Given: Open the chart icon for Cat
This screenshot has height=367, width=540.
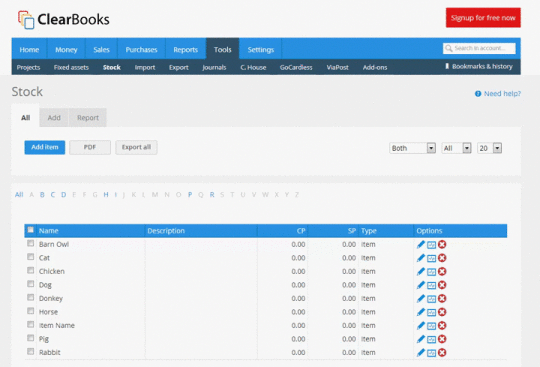Looking at the screenshot, I should (432, 258).
